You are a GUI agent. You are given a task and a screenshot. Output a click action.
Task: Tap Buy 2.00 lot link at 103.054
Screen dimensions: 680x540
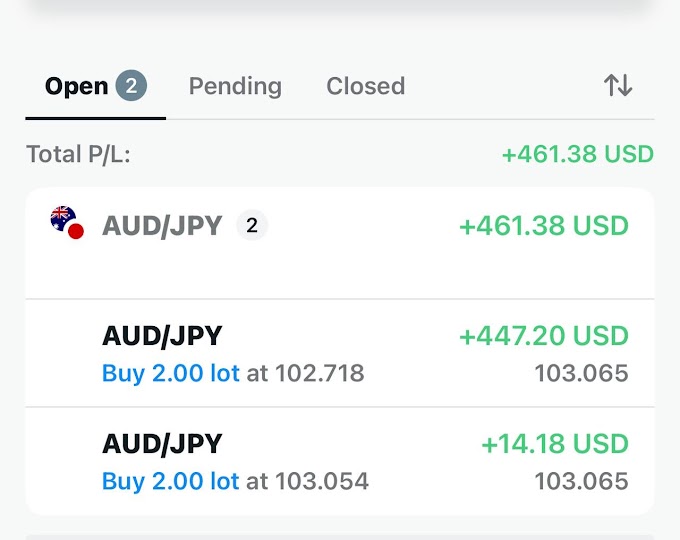(170, 482)
